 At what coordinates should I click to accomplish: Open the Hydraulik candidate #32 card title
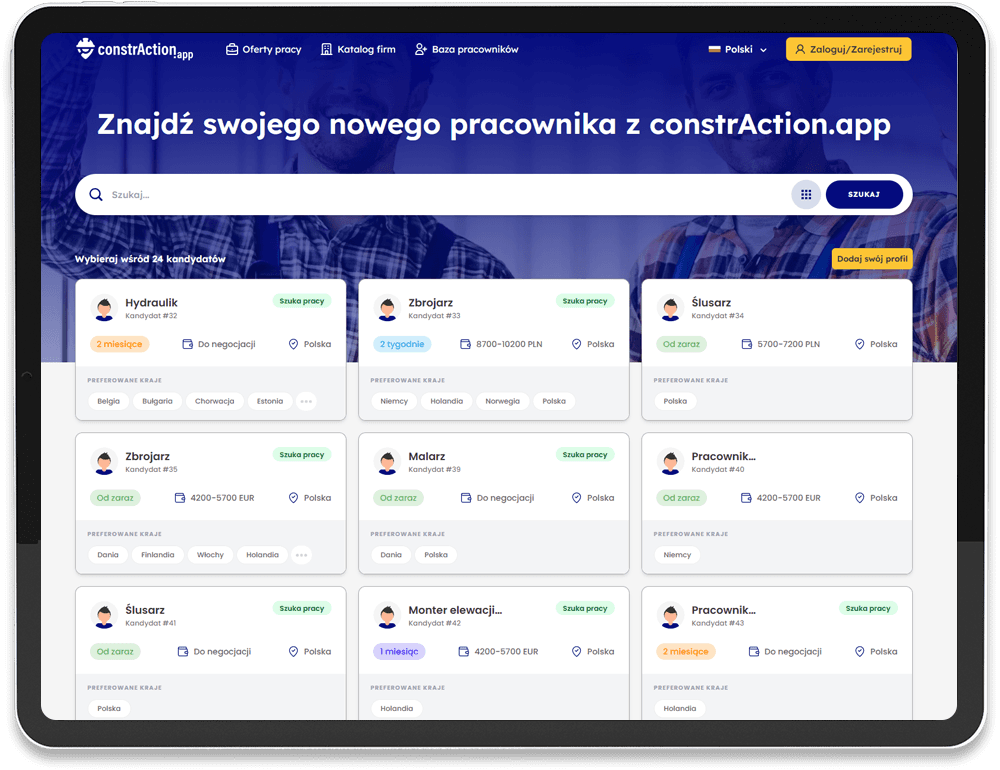click(x=151, y=302)
